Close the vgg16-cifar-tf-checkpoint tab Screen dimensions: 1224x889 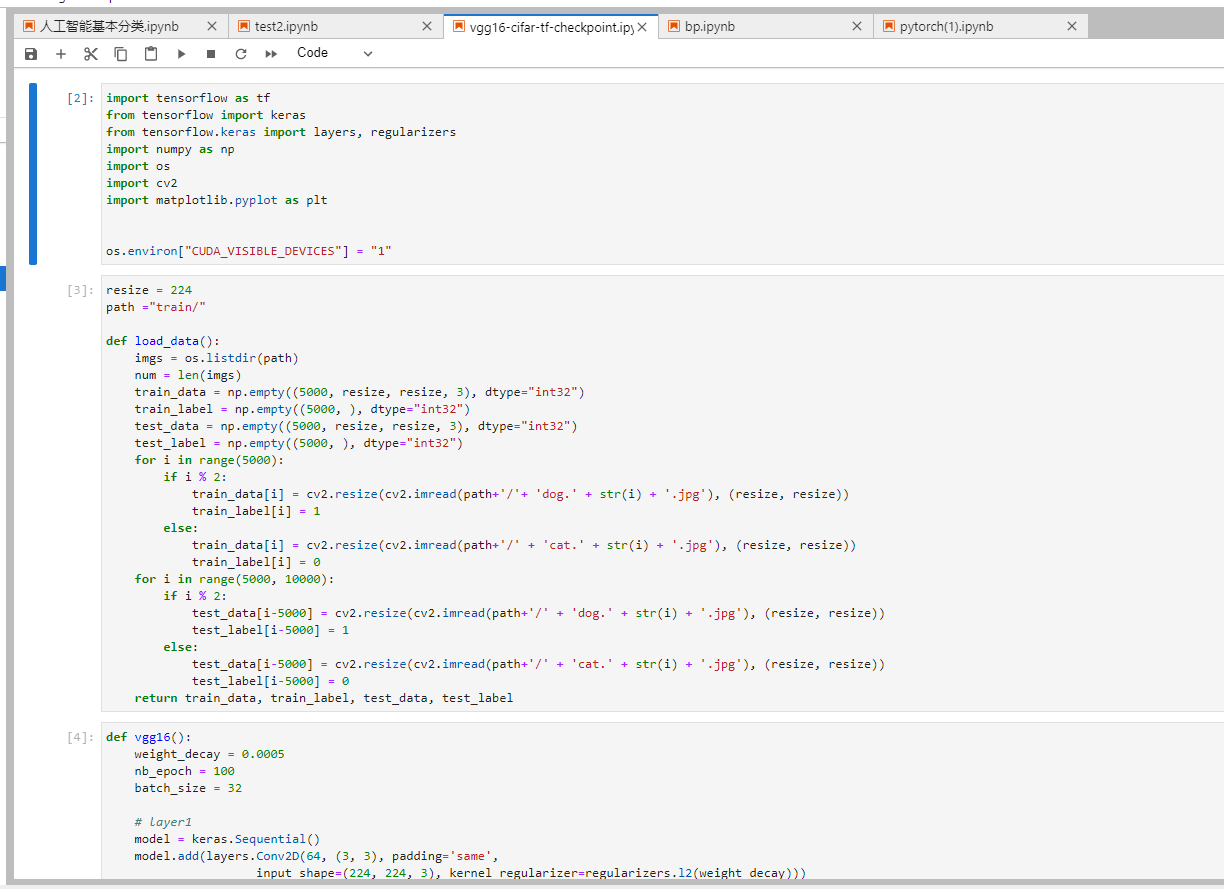coord(642,27)
